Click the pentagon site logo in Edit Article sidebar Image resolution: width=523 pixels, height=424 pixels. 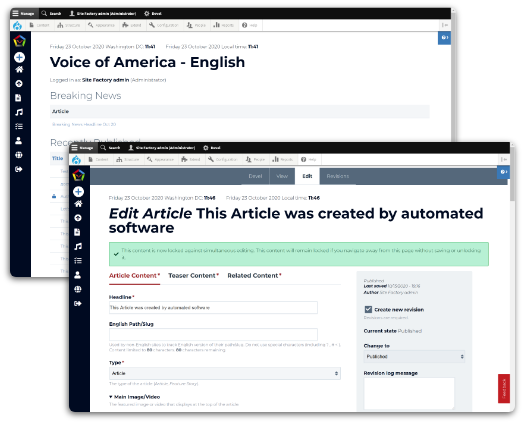click(x=78, y=175)
